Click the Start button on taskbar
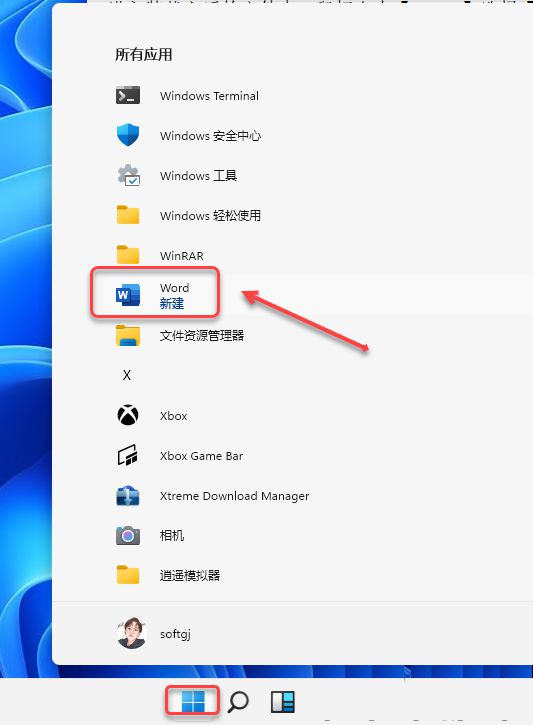The width and height of the screenshot is (533, 725). (192, 701)
